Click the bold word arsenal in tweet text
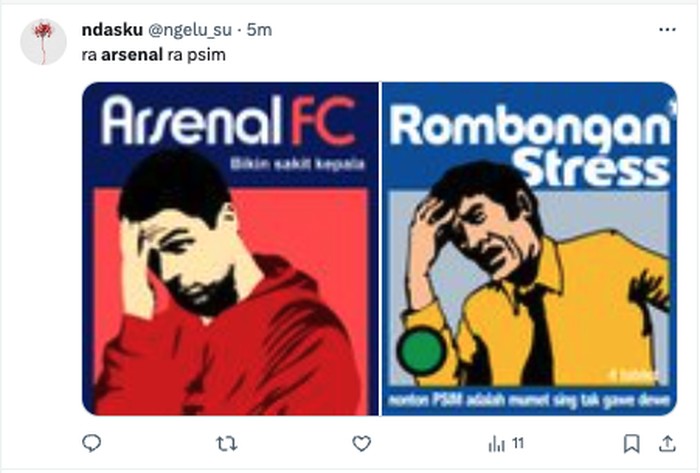Viewport: 700px width, 473px height. (x=132, y=54)
